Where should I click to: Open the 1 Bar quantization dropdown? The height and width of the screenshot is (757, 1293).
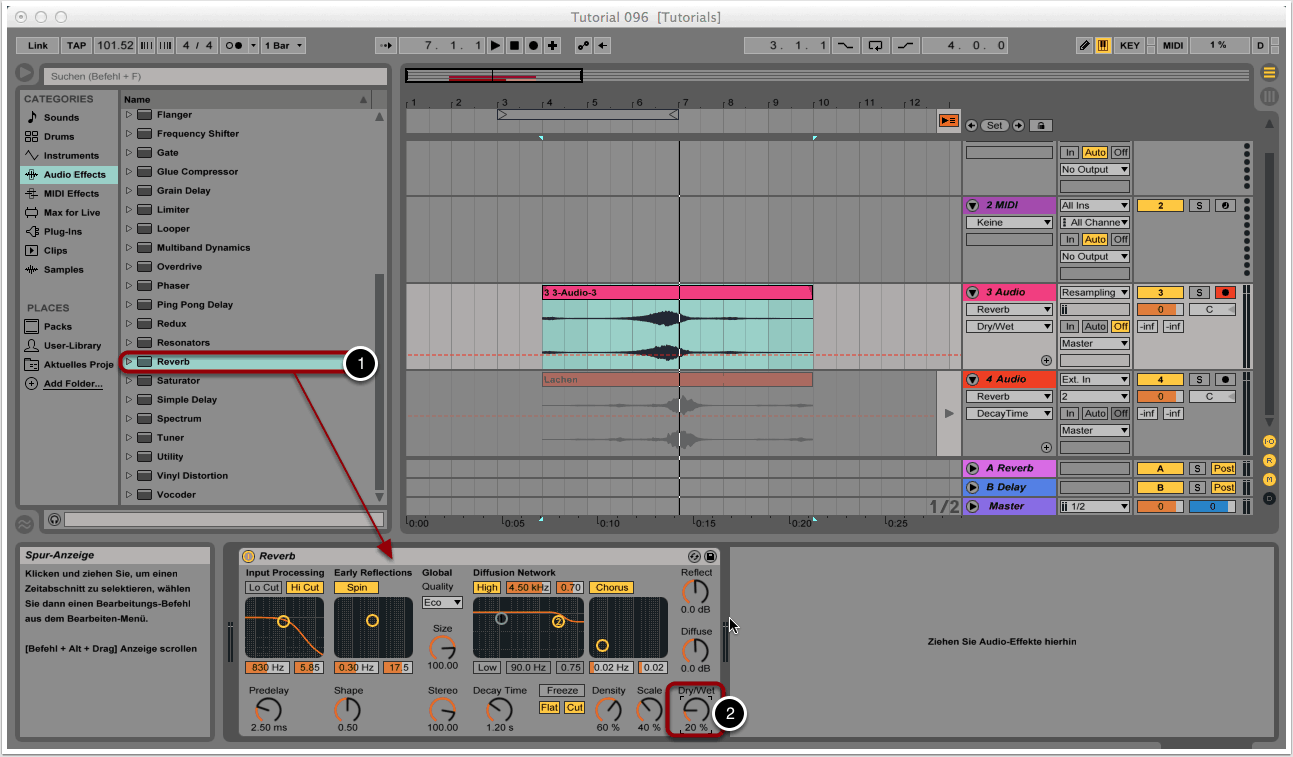[x=284, y=46]
